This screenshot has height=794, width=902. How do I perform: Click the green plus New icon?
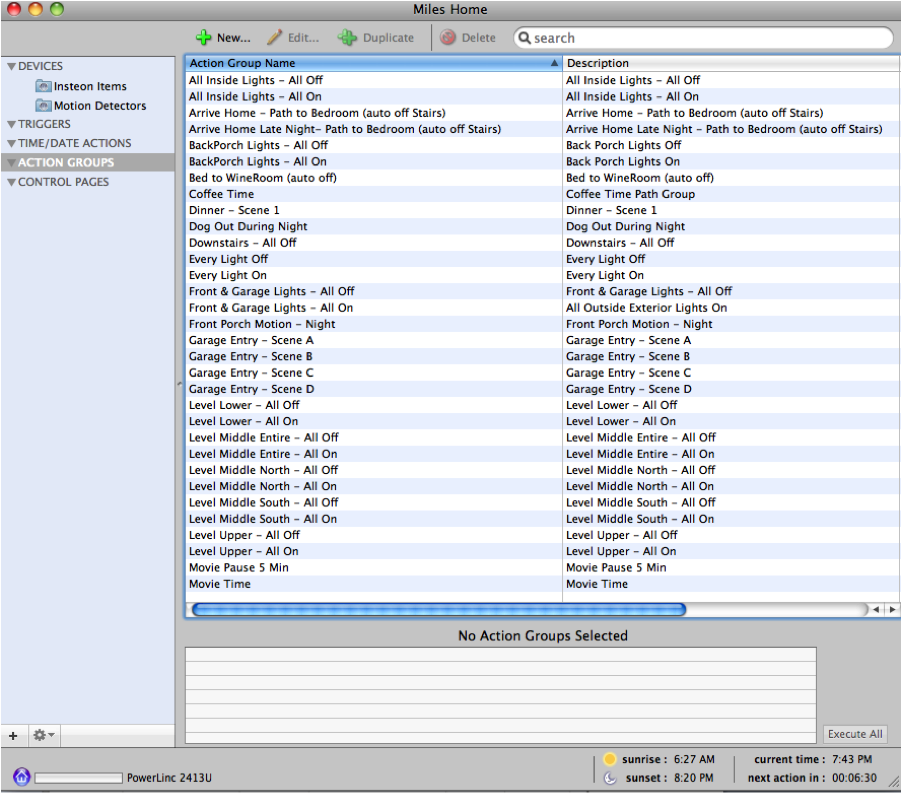(x=204, y=38)
